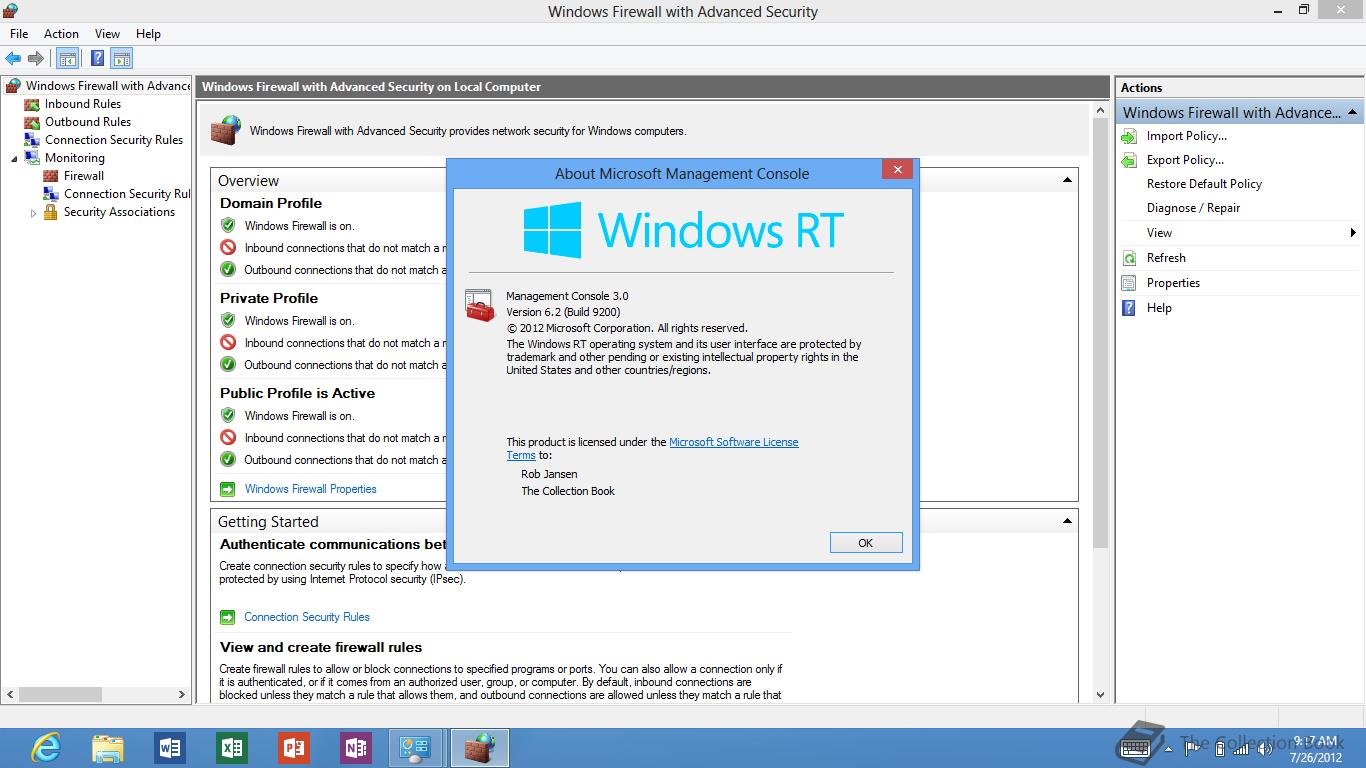The height and width of the screenshot is (768, 1366).
Task: Click the green arrow beside Windows Firewall Properties
Action: click(x=227, y=489)
